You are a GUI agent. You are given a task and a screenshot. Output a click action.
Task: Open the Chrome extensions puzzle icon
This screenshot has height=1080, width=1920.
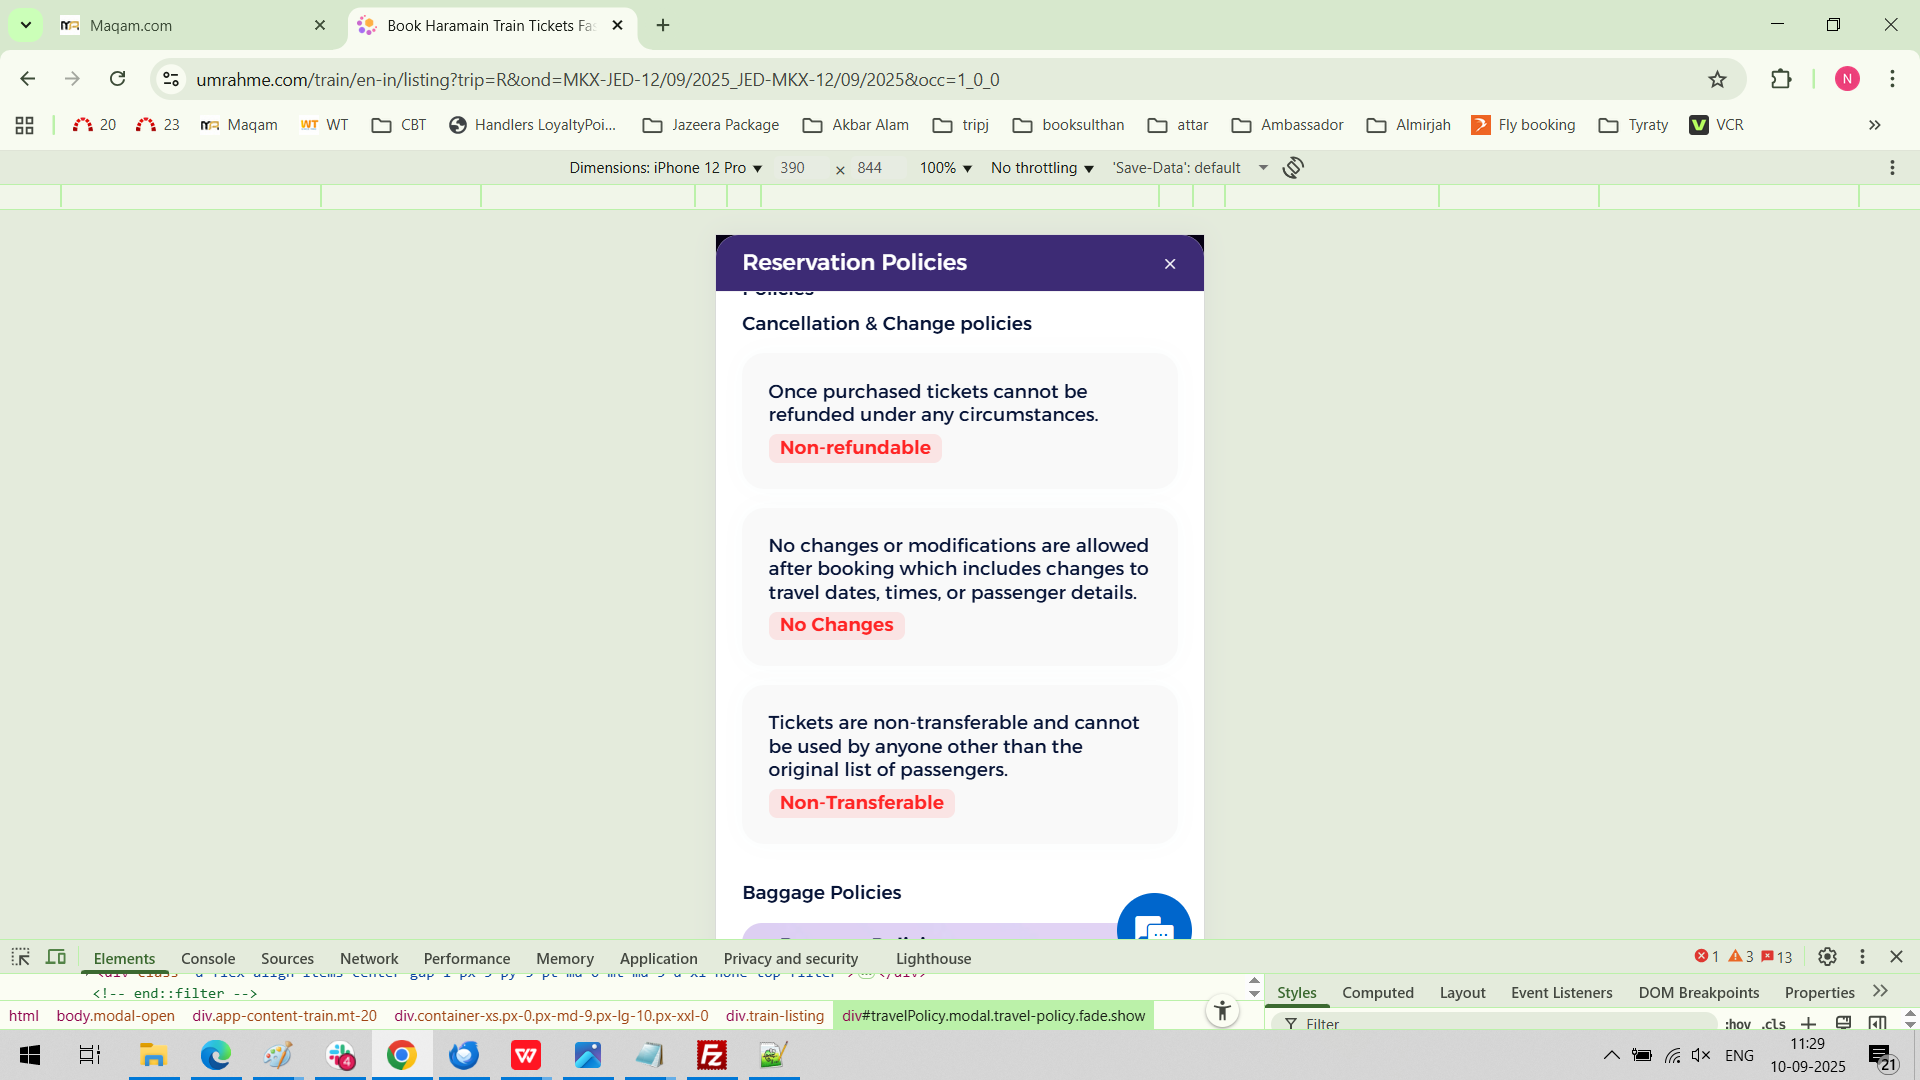[x=1781, y=79]
